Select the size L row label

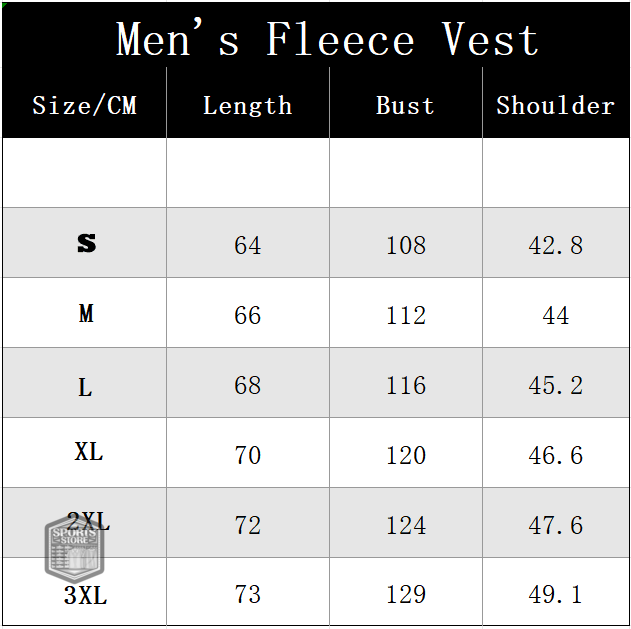coord(85,387)
